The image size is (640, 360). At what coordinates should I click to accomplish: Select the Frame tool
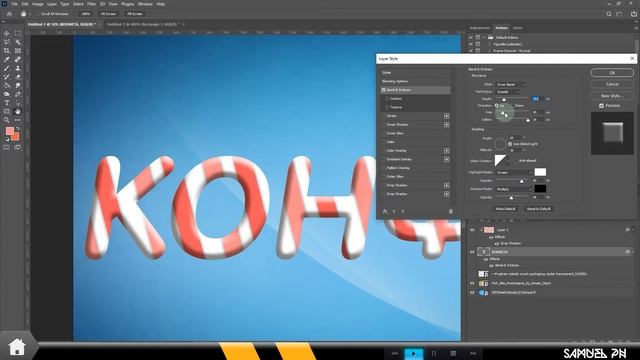[x=18, y=51]
